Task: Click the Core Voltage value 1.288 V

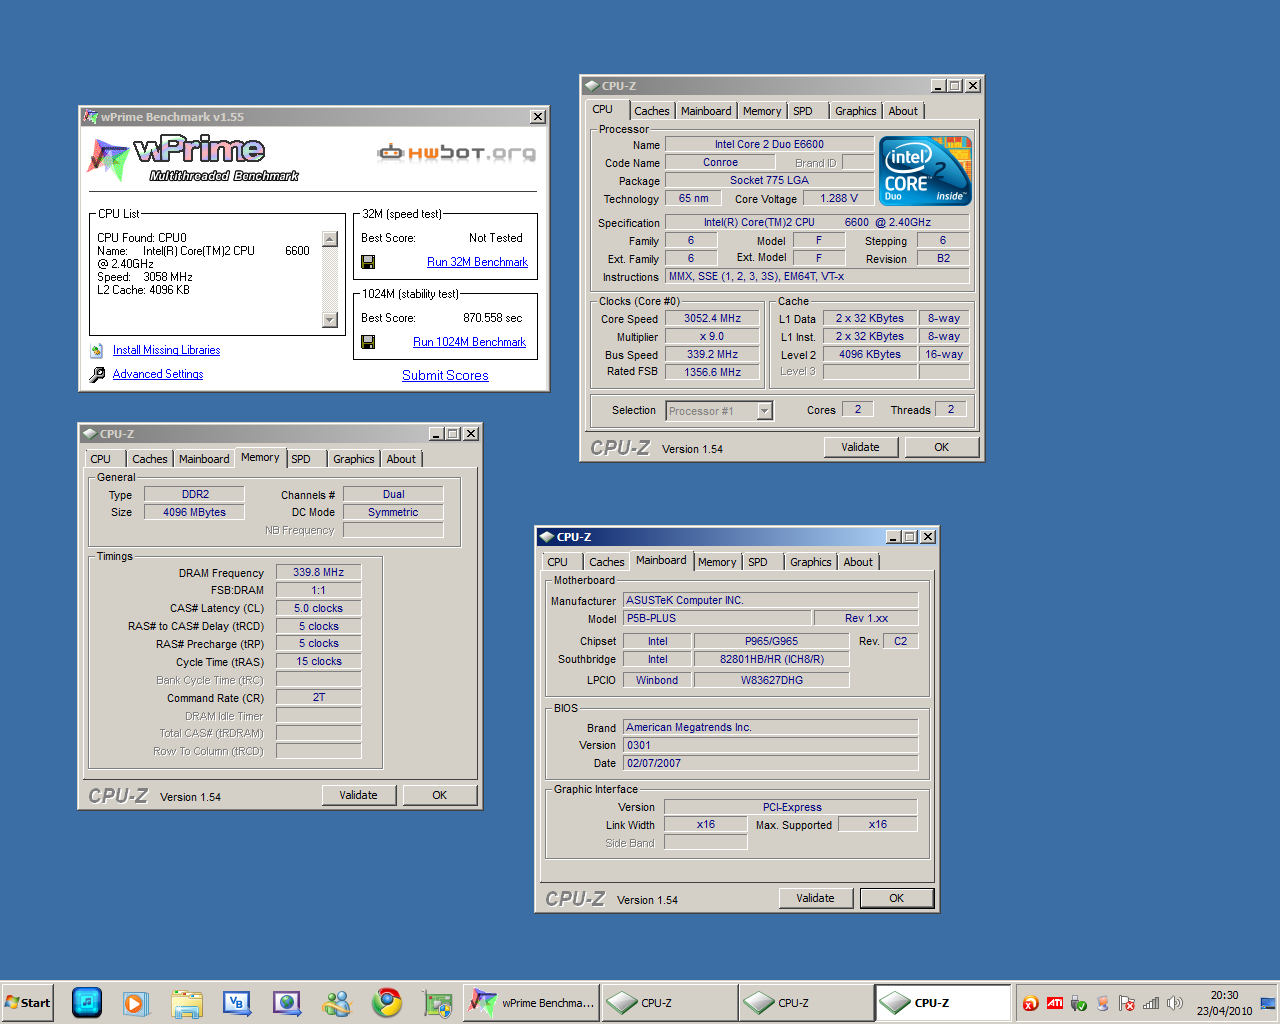Action: click(839, 198)
